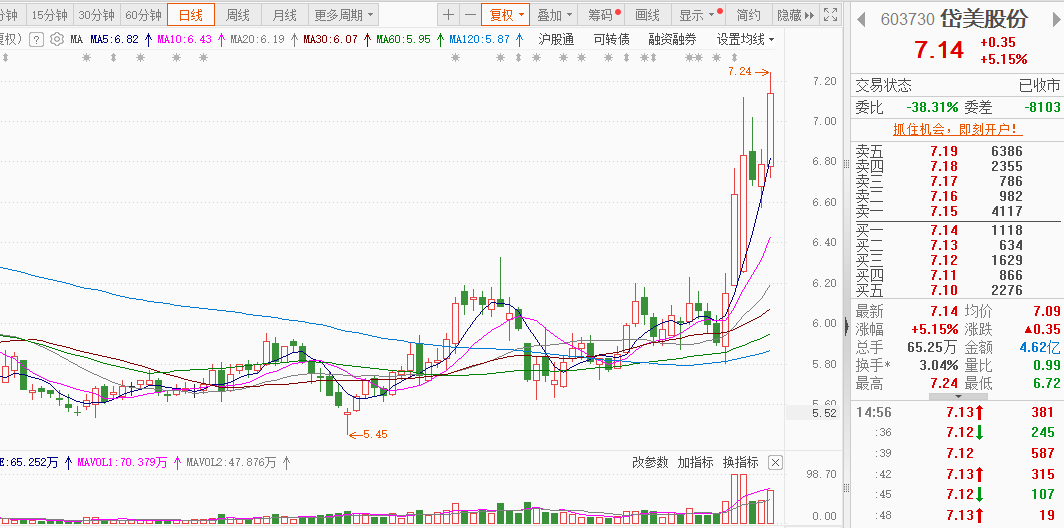The image size is (1064, 528).
Task: Click the 融资融券 link
Action: pos(672,39)
